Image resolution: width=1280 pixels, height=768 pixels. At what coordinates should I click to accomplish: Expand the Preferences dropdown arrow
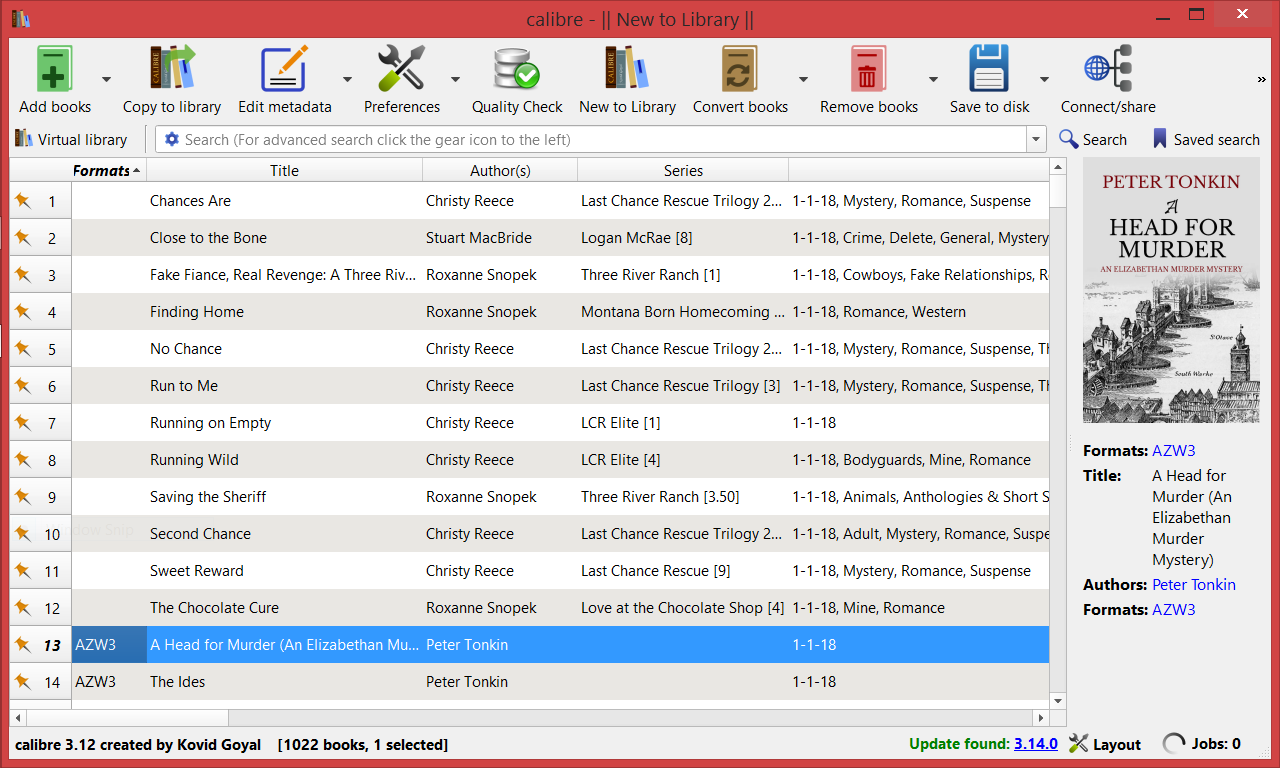(x=455, y=79)
